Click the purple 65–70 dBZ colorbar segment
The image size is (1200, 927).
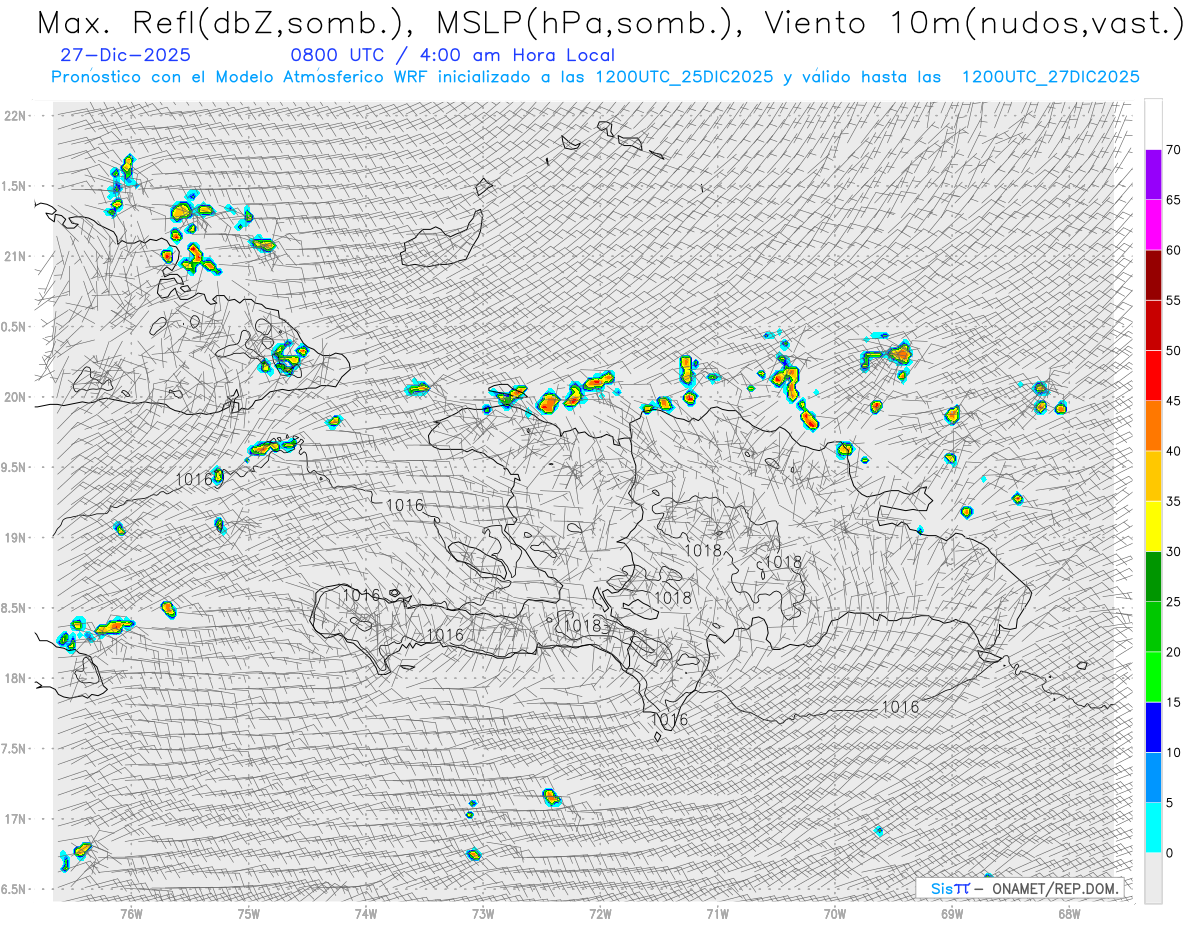coord(1153,175)
